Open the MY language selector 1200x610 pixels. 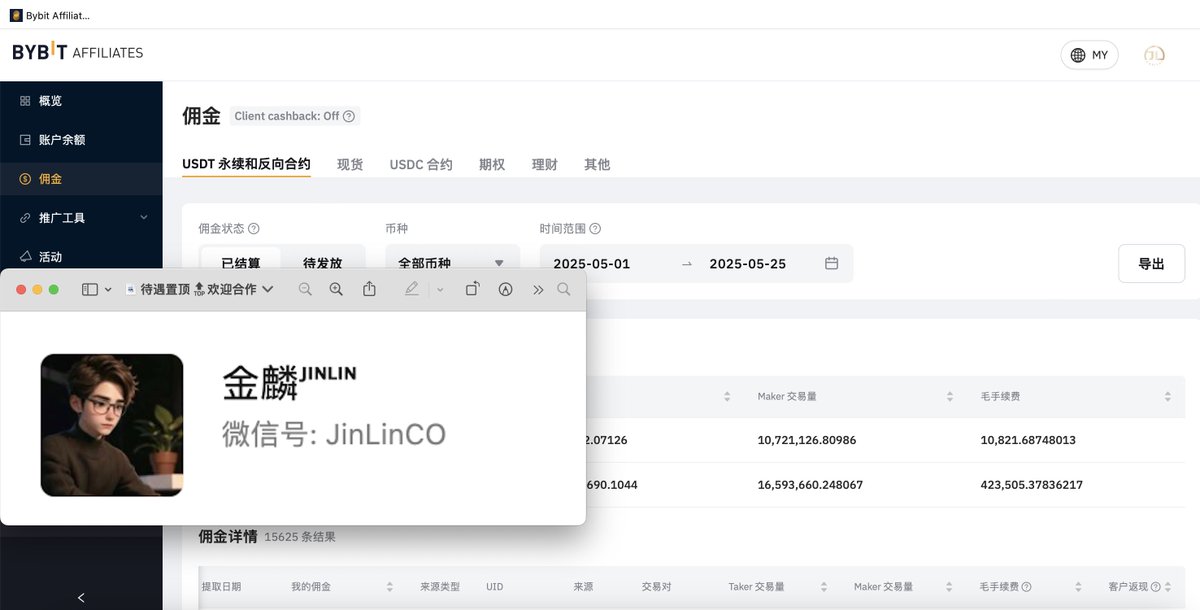[1089, 55]
